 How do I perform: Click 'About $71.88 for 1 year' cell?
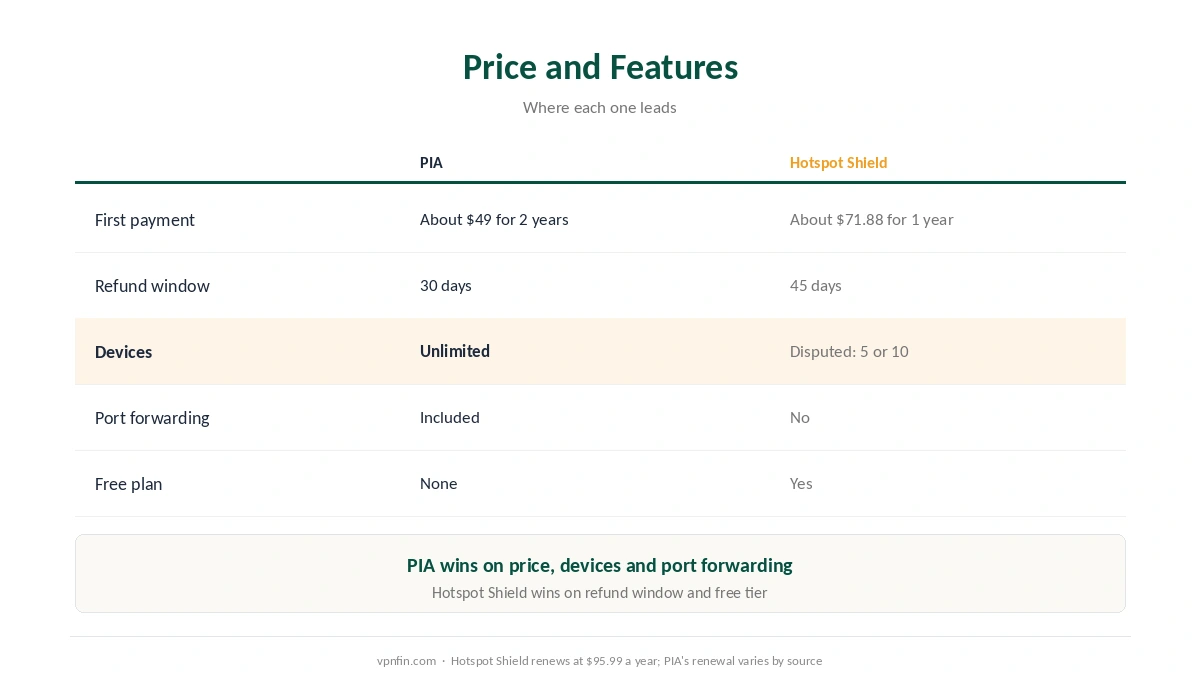(871, 219)
